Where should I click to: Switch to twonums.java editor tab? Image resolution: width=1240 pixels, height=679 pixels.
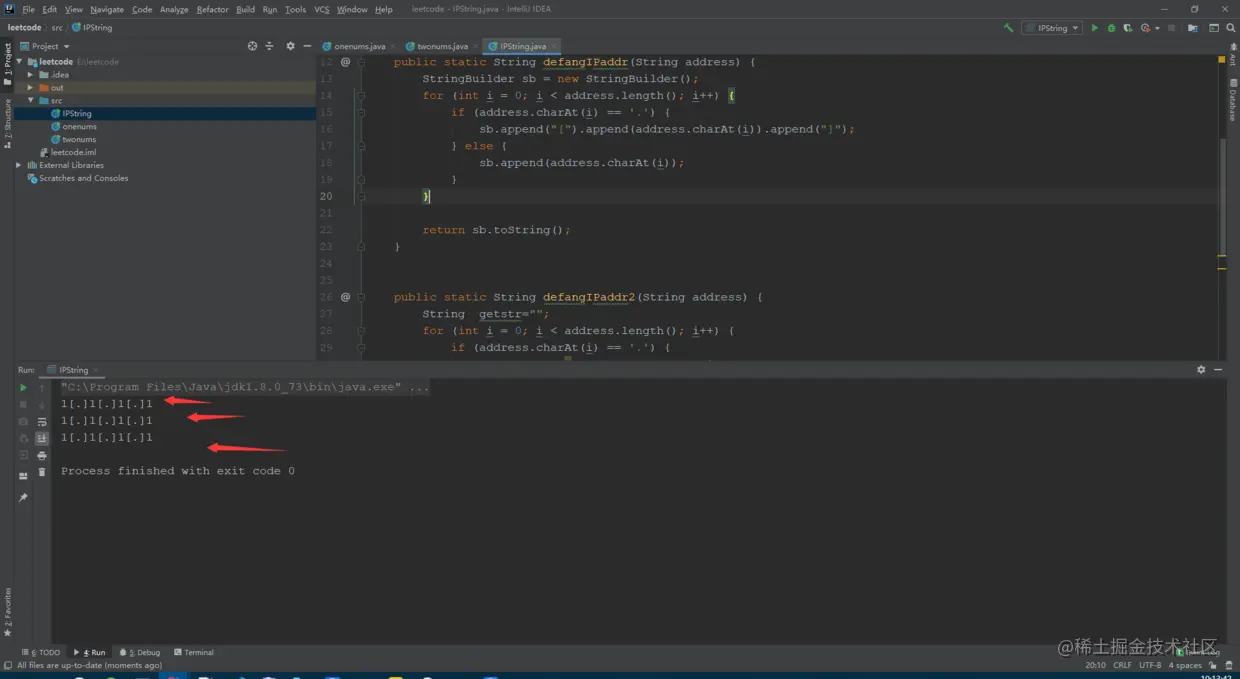pyautogui.click(x=443, y=46)
